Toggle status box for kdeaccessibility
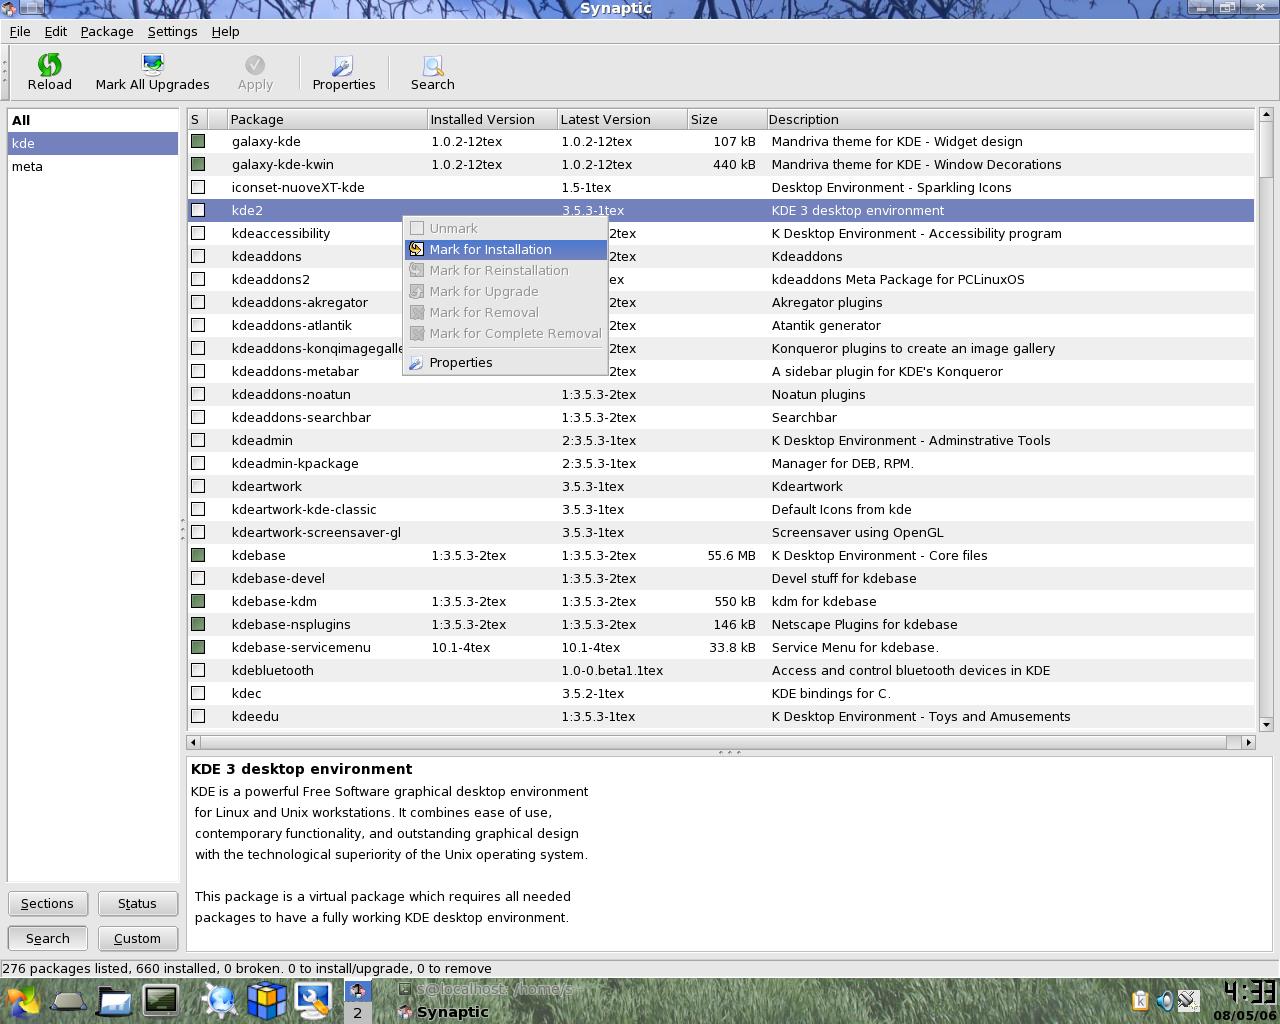This screenshot has width=1280, height=1024. point(198,233)
